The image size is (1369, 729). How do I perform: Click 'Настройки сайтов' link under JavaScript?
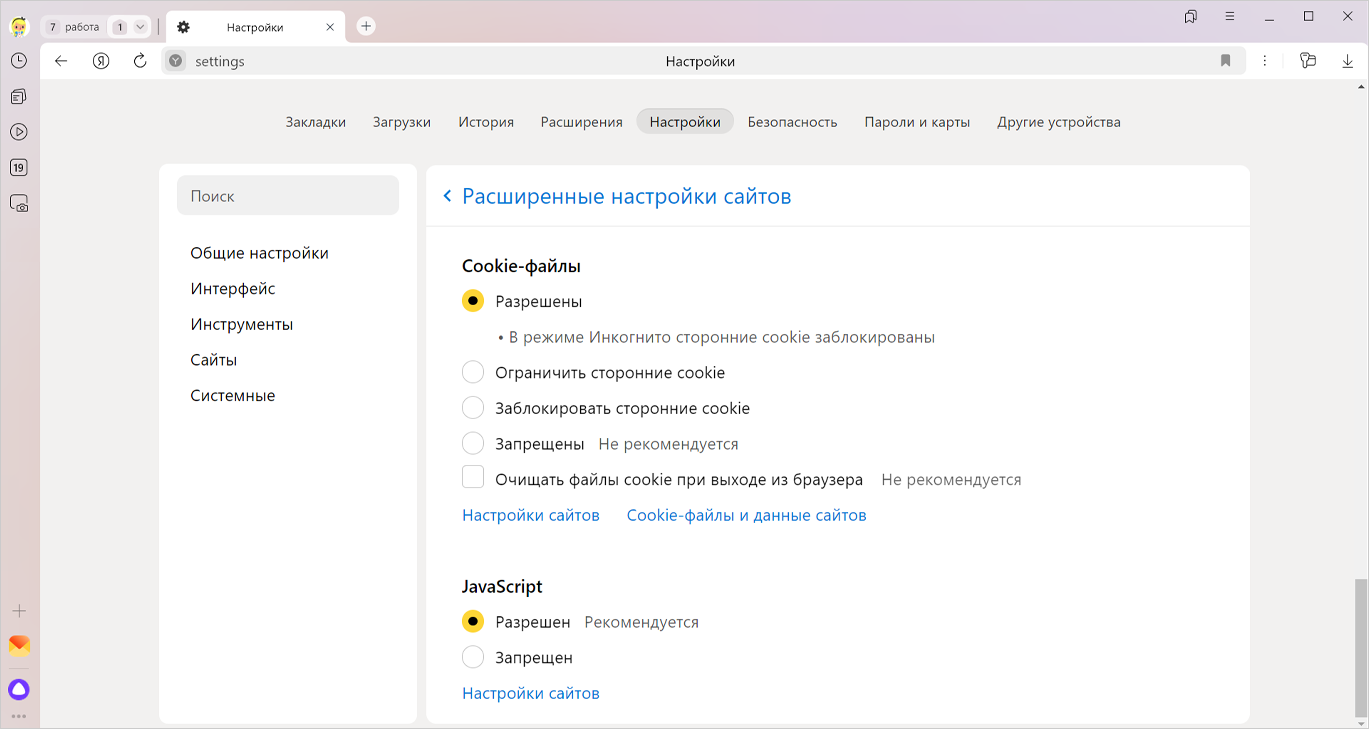530,693
